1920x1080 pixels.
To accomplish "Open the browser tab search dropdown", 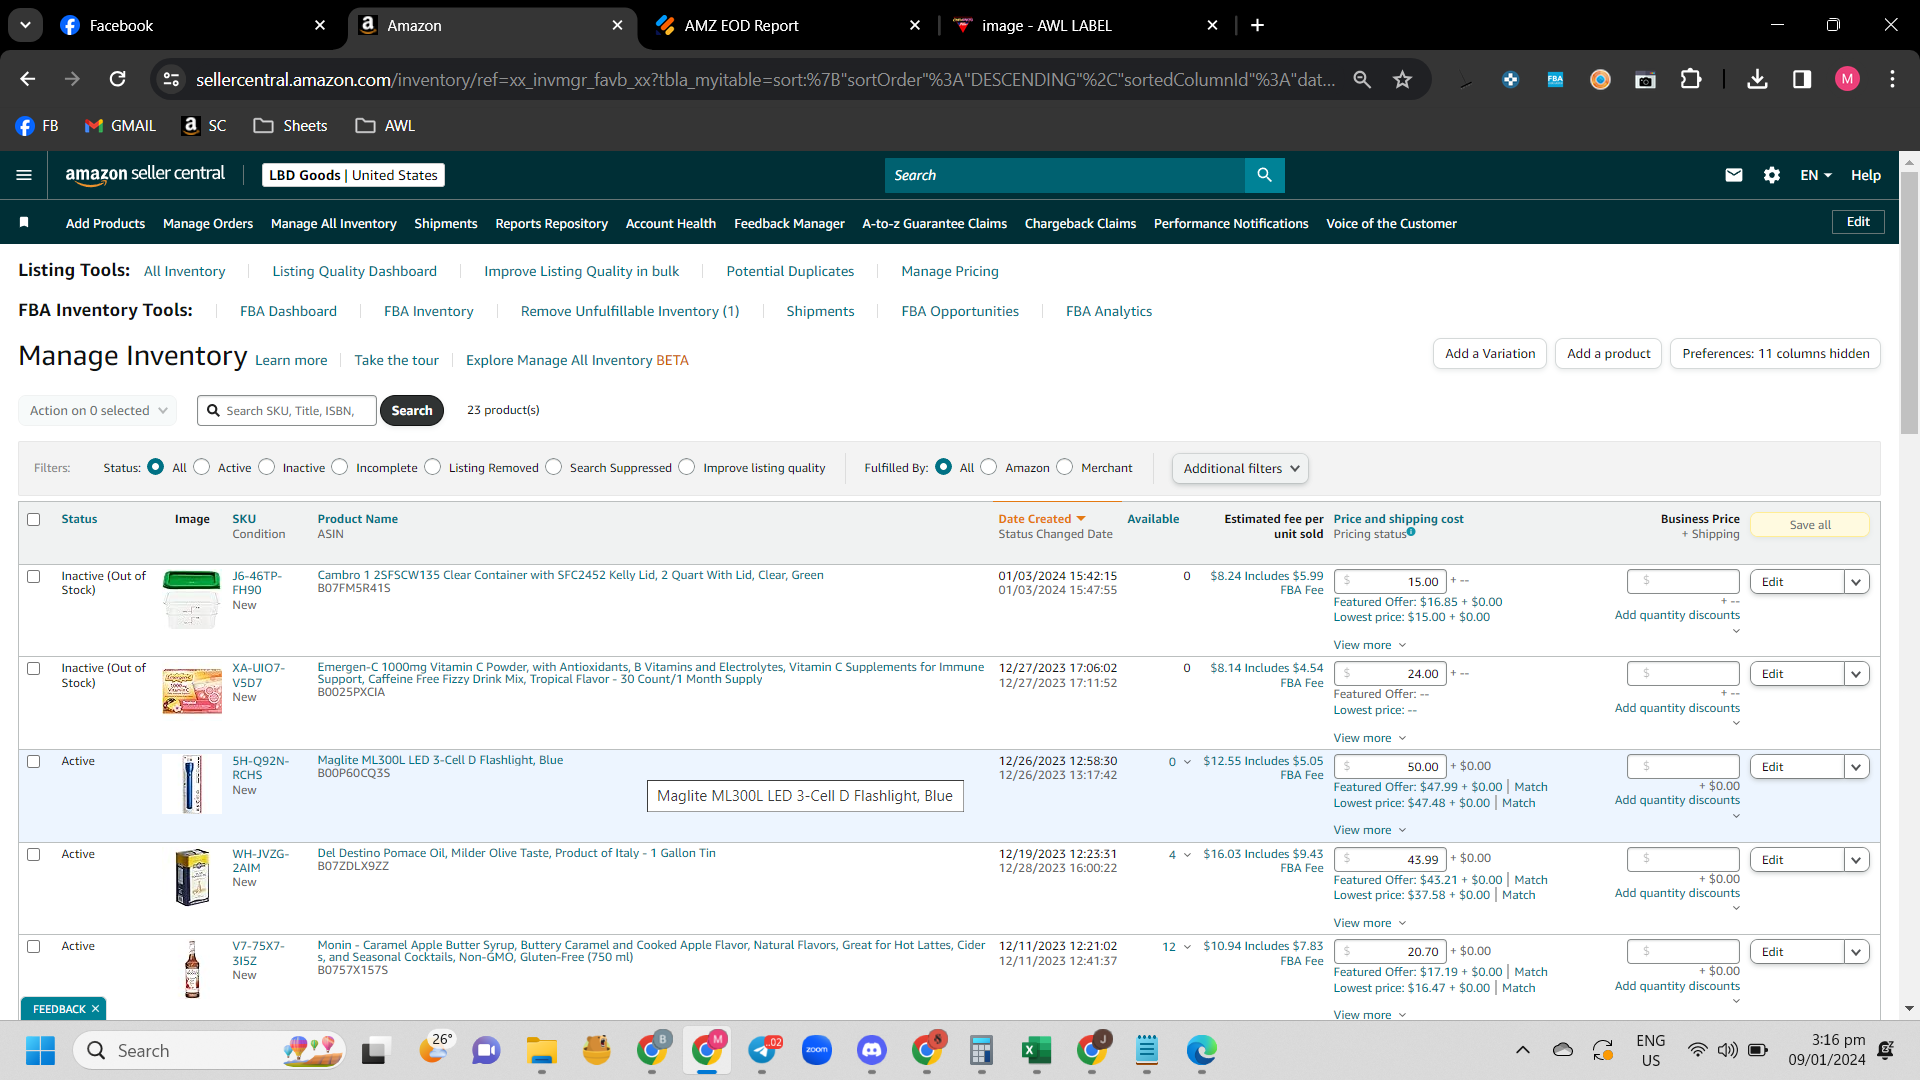I will pyautogui.click(x=25, y=25).
